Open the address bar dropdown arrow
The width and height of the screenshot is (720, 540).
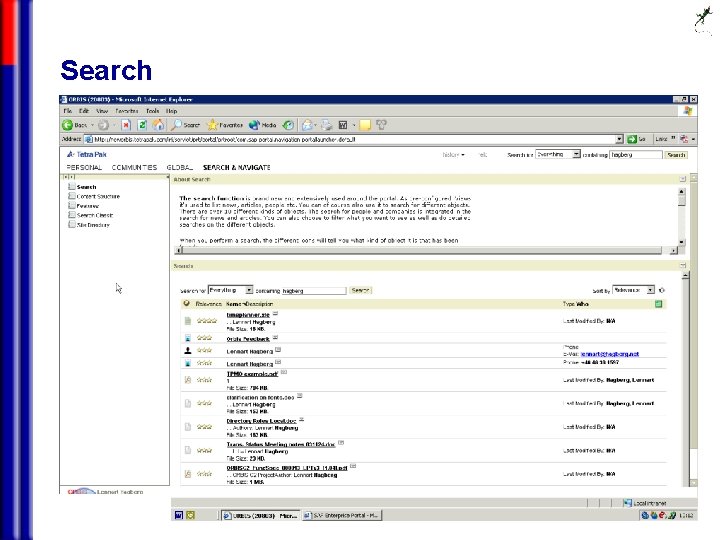tap(619, 139)
